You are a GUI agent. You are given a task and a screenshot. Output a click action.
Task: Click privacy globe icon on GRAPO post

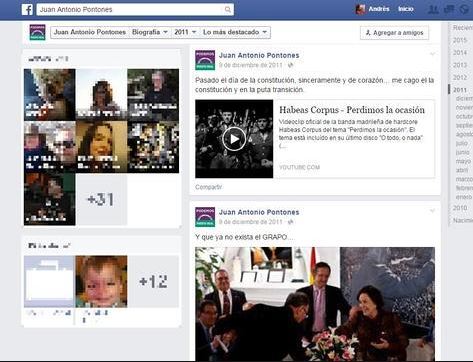pos(290,222)
